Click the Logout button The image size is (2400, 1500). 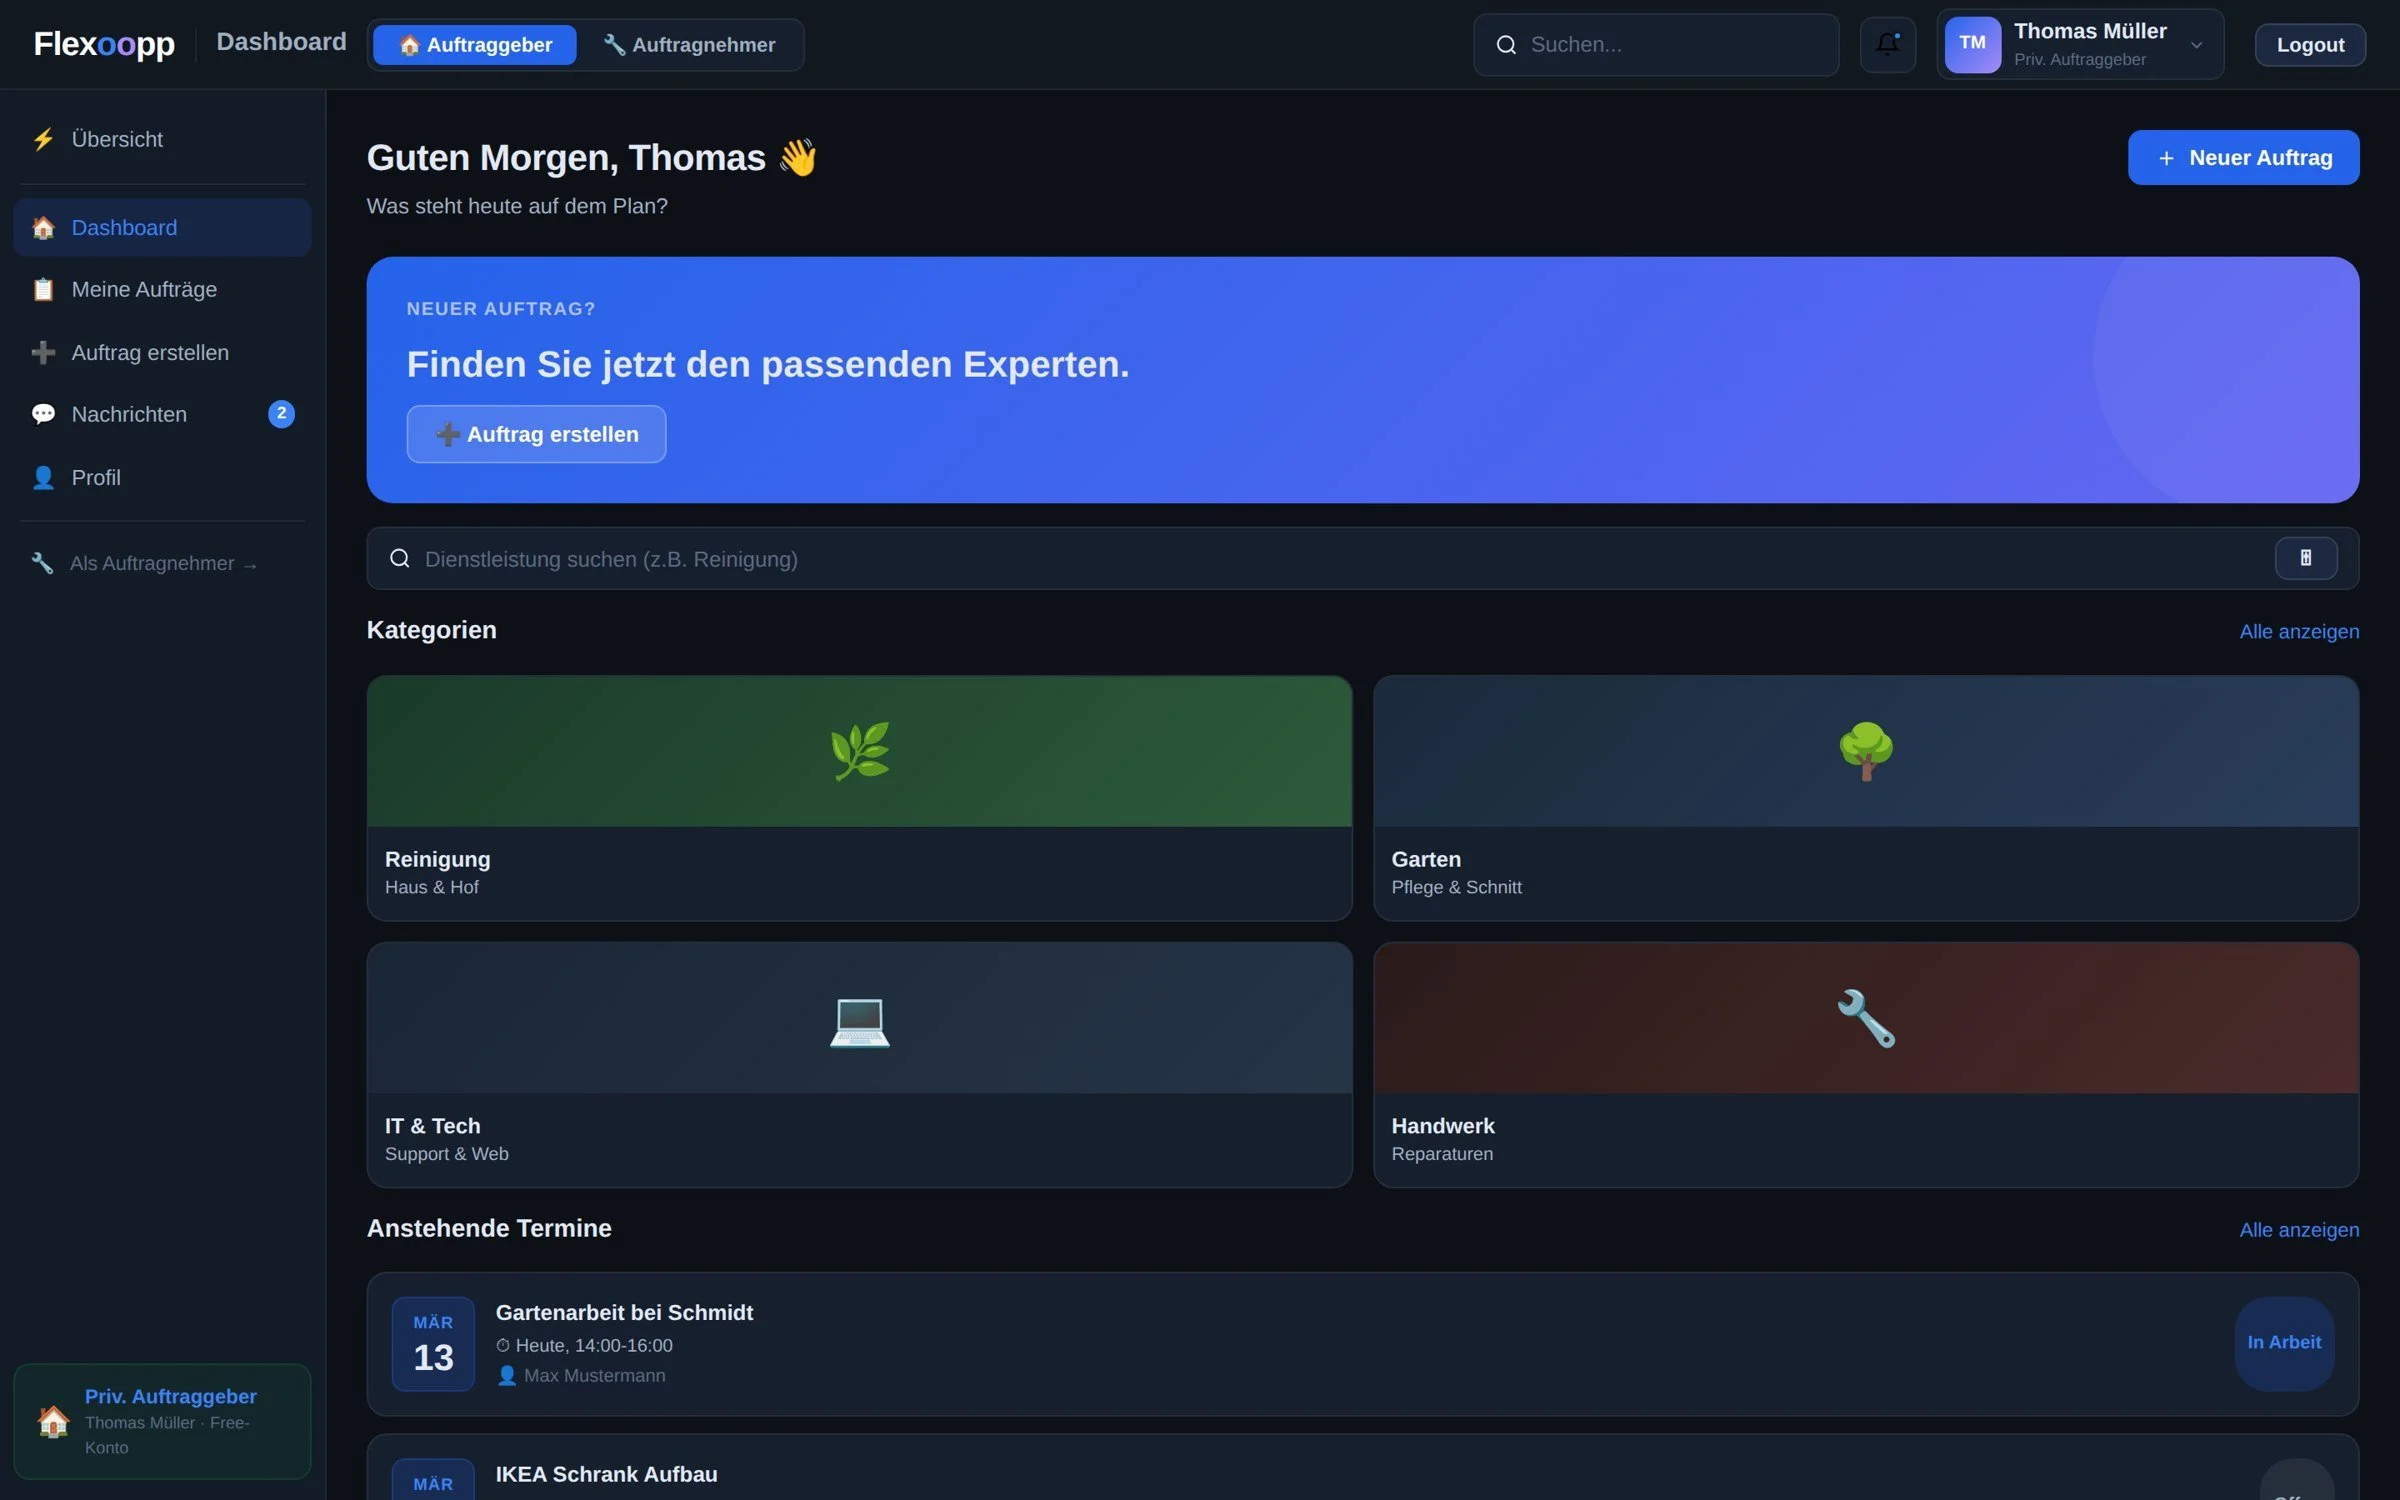2310,44
